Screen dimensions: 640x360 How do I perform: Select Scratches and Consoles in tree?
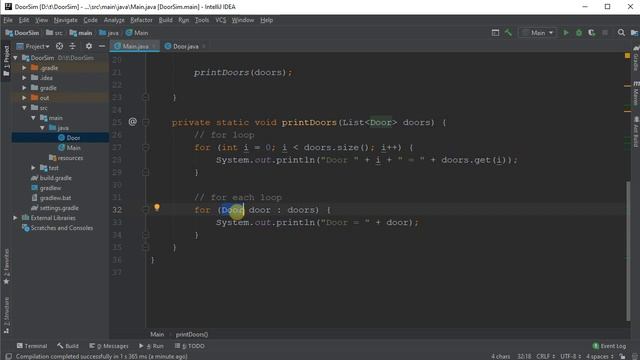click(x=62, y=228)
